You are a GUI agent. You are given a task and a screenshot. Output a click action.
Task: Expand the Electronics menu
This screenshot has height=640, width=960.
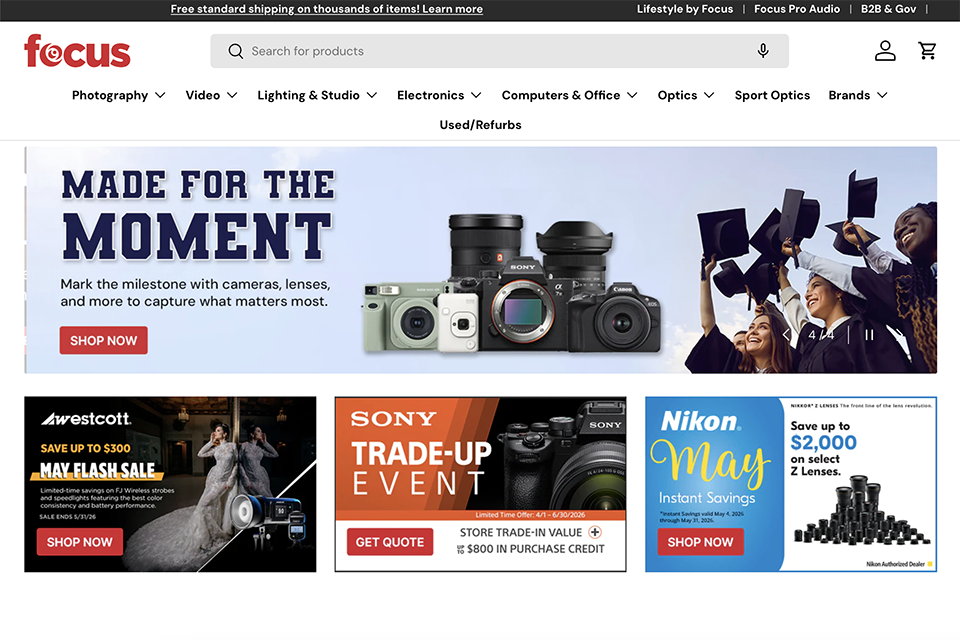439,96
